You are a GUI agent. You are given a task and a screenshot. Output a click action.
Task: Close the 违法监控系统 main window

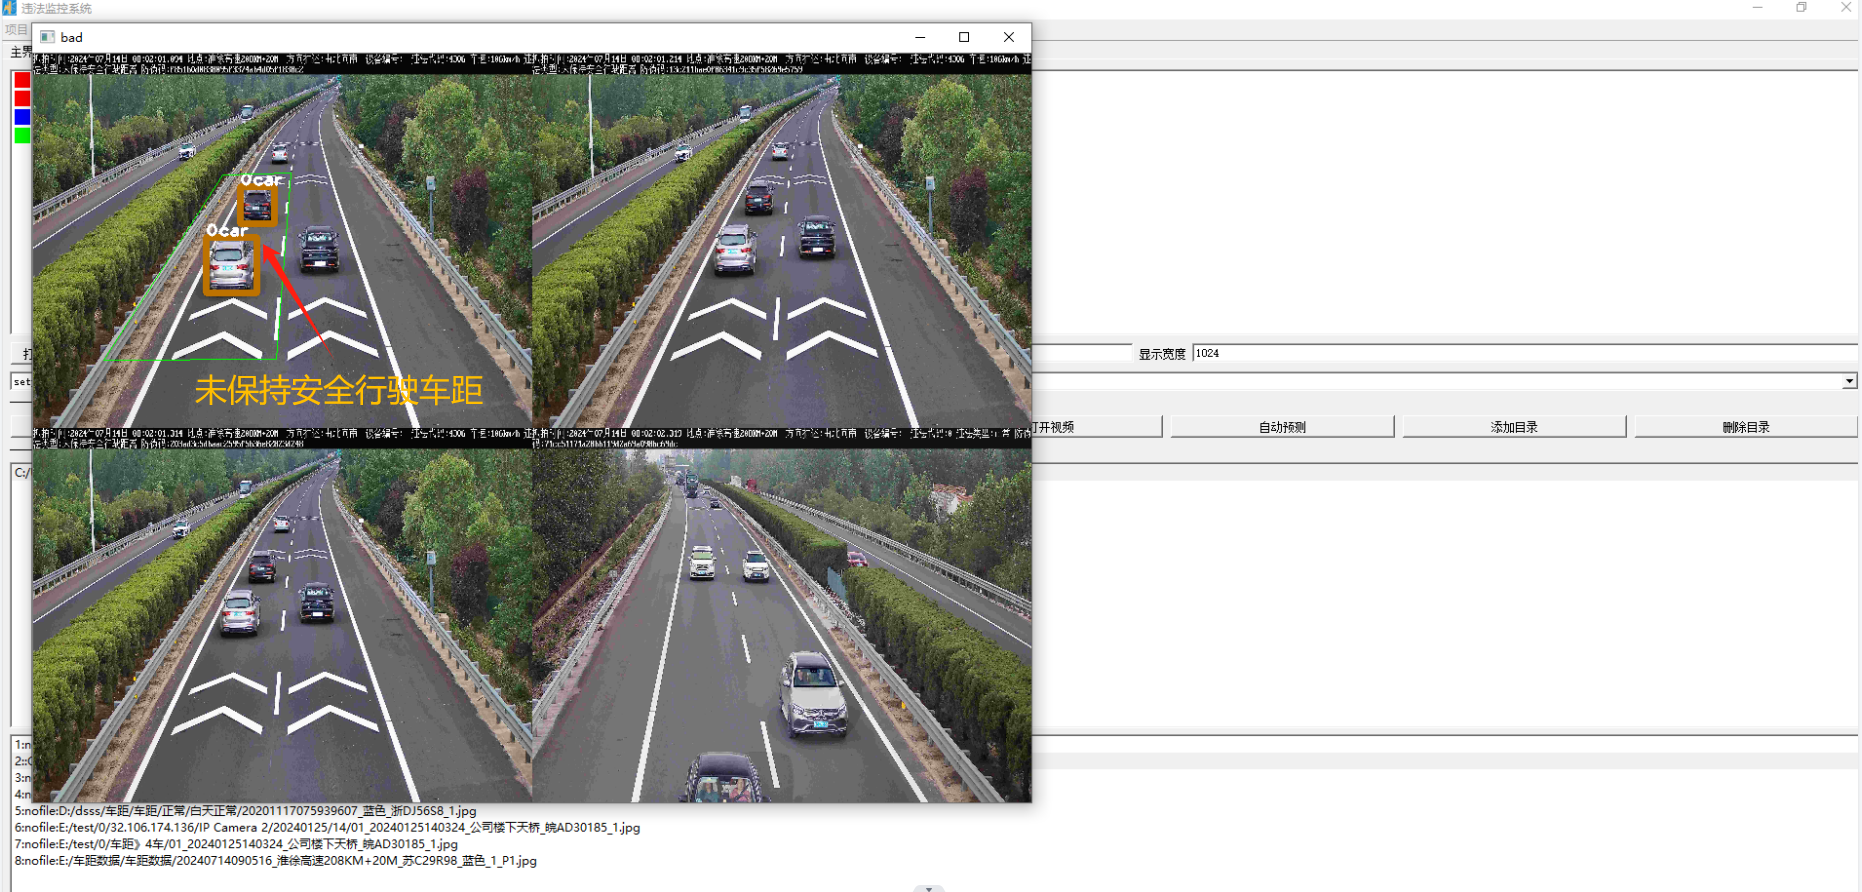click(x=1845, y=8)
